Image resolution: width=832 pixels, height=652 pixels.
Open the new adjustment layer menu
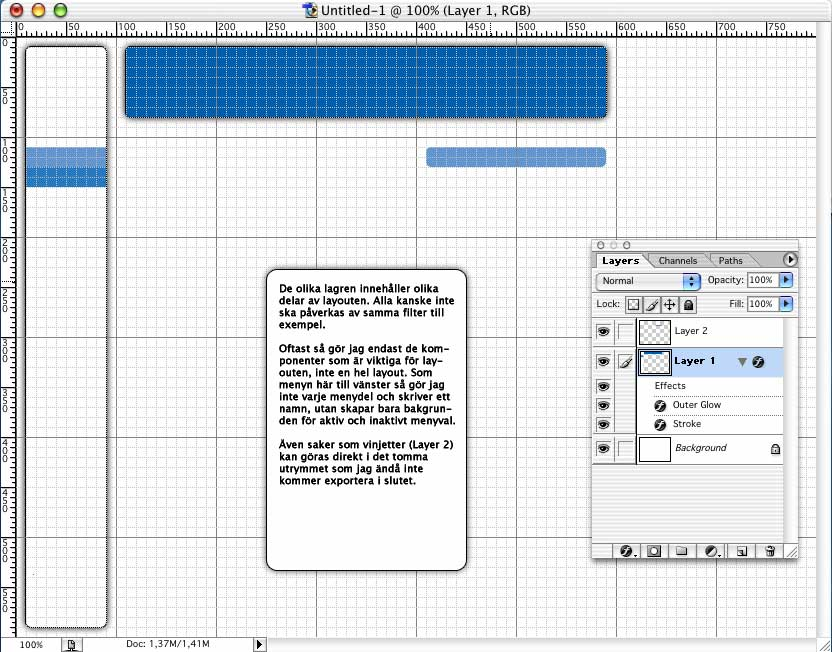point(712,550)
